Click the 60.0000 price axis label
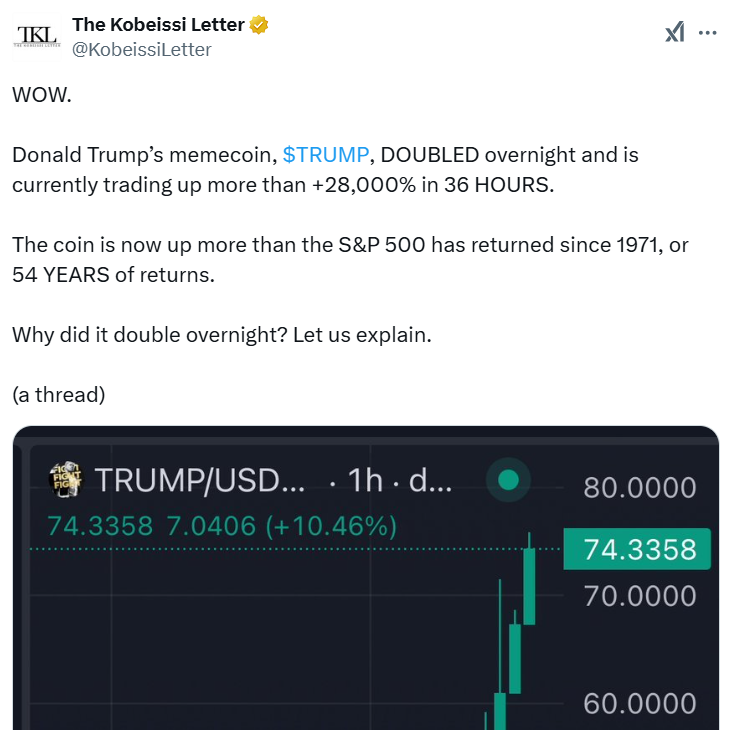The width and height of the screenshot is (731, 730). pyautogui.click(x=639, y=703)
